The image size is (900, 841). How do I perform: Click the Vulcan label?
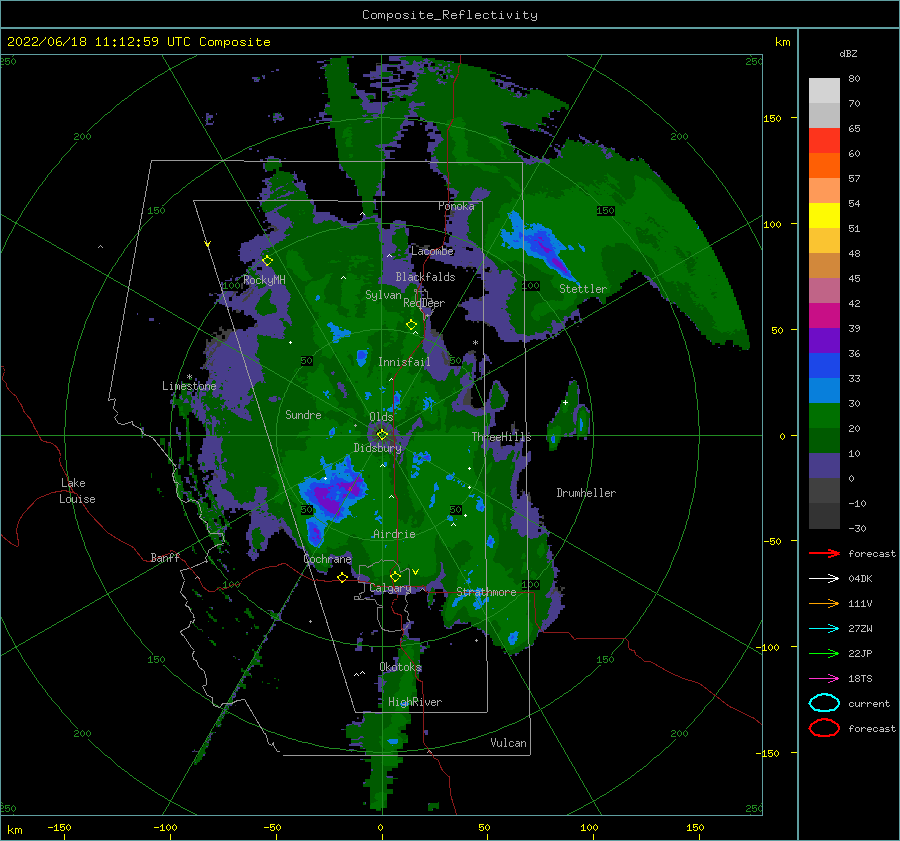pyautogui.click(x=508, y=743)
